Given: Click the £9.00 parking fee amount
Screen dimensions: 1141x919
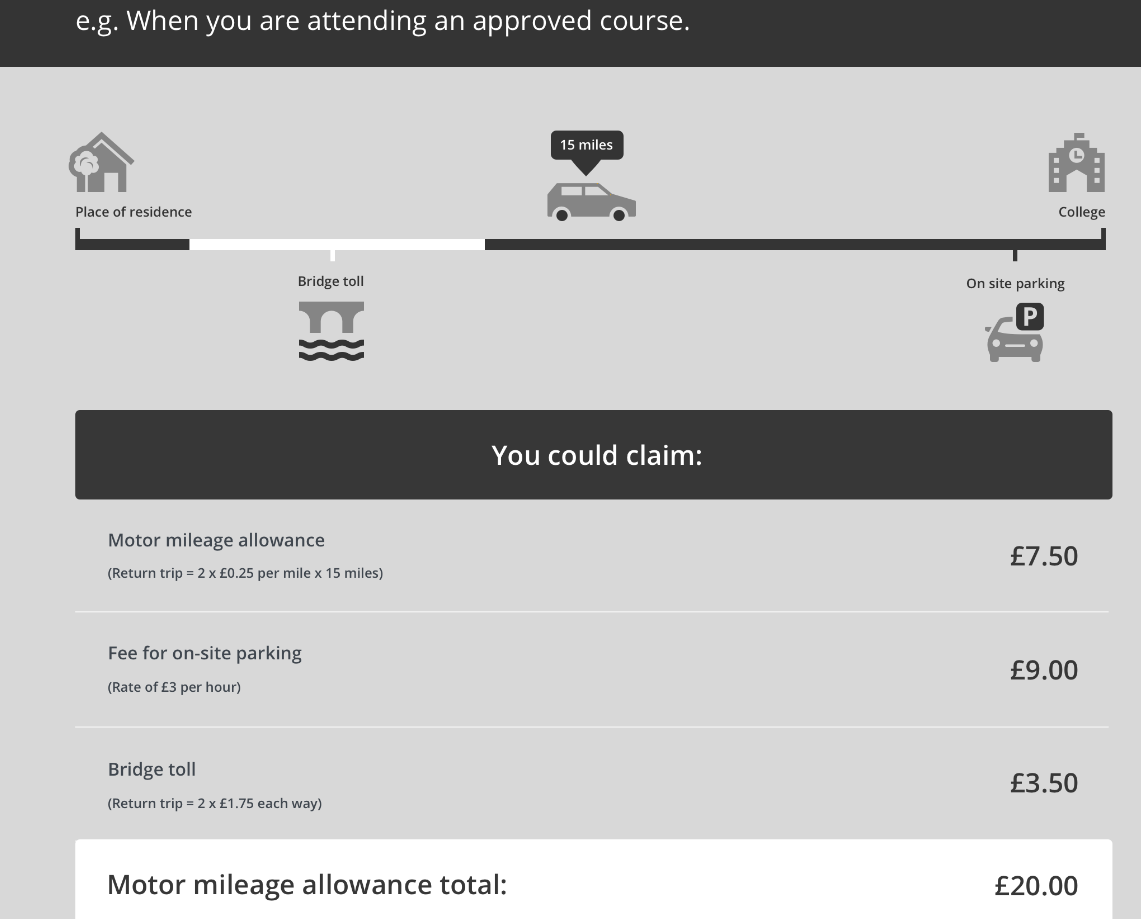Looking at the screenshot, I should click(1043, 670).
